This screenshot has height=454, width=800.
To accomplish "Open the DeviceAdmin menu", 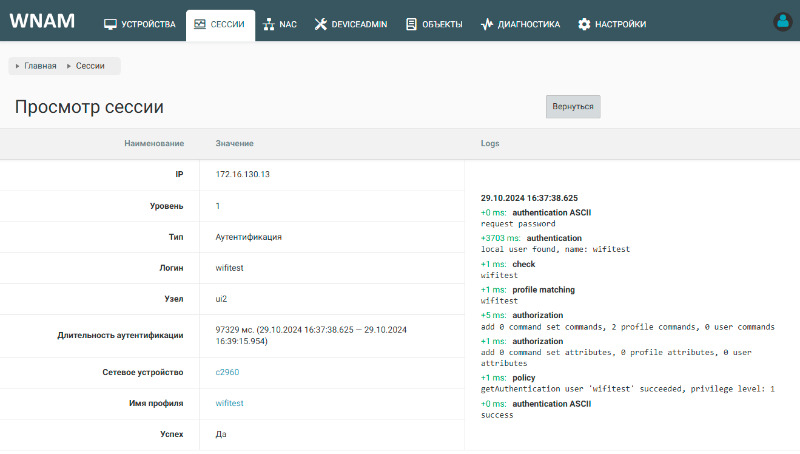I will pos(359,24).
